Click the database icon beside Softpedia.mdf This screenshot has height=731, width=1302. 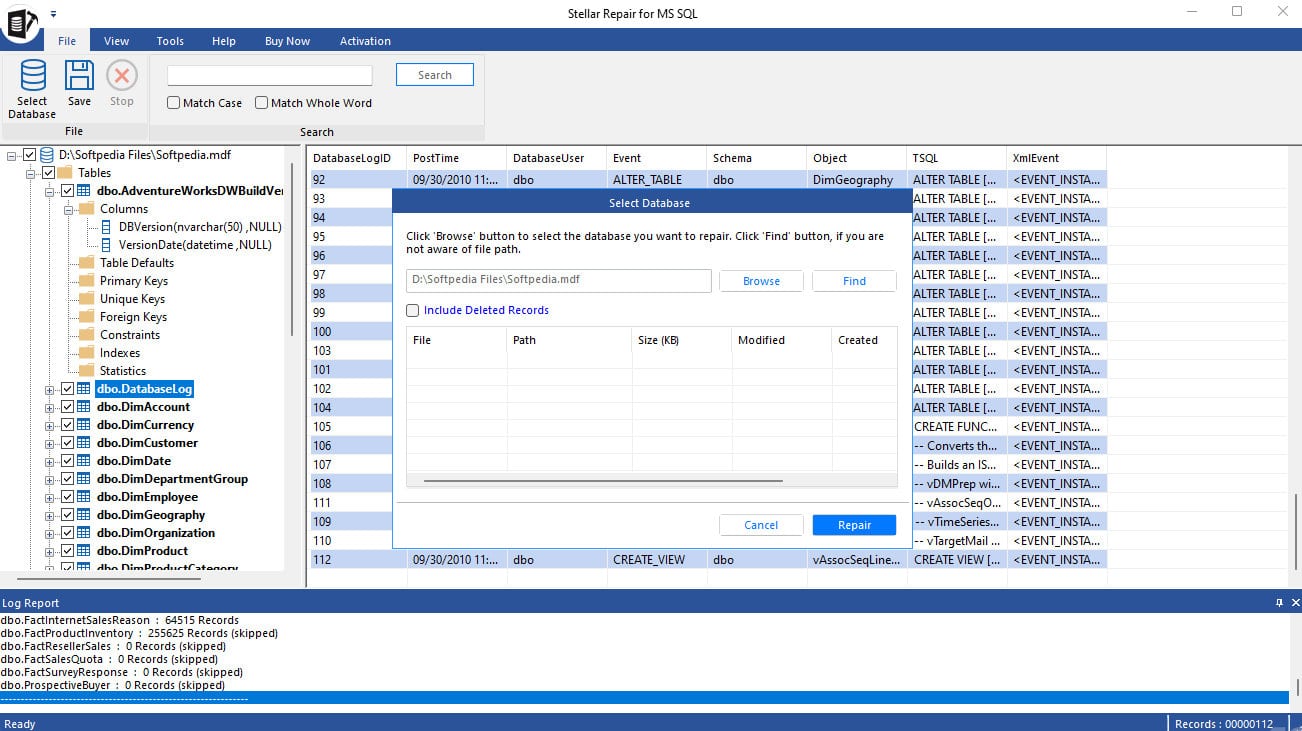[47, 155]
